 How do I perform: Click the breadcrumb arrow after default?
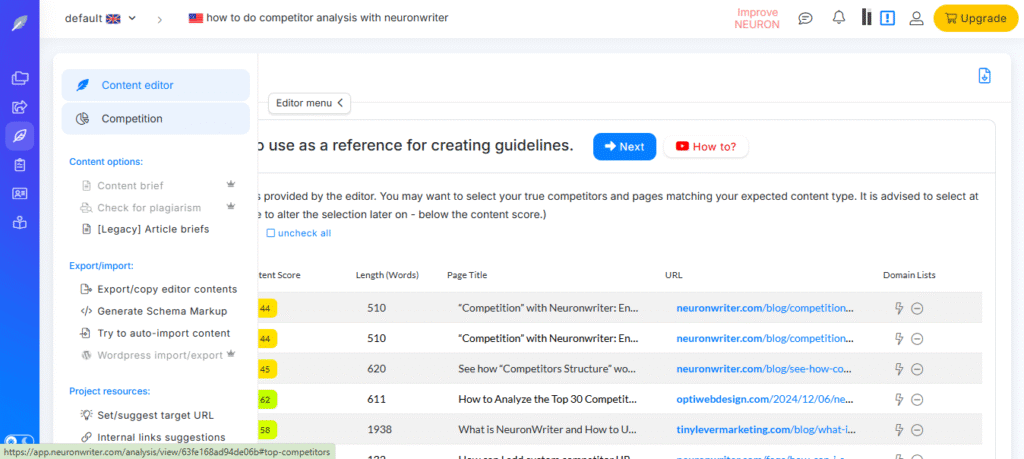pyautogui.click(x=160, y=19)
